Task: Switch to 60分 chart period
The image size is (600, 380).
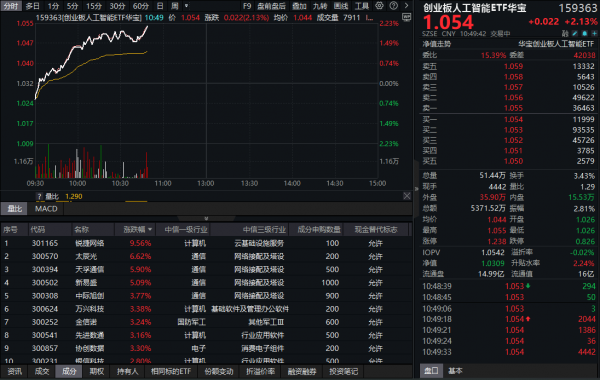Action: coord(140,6)
